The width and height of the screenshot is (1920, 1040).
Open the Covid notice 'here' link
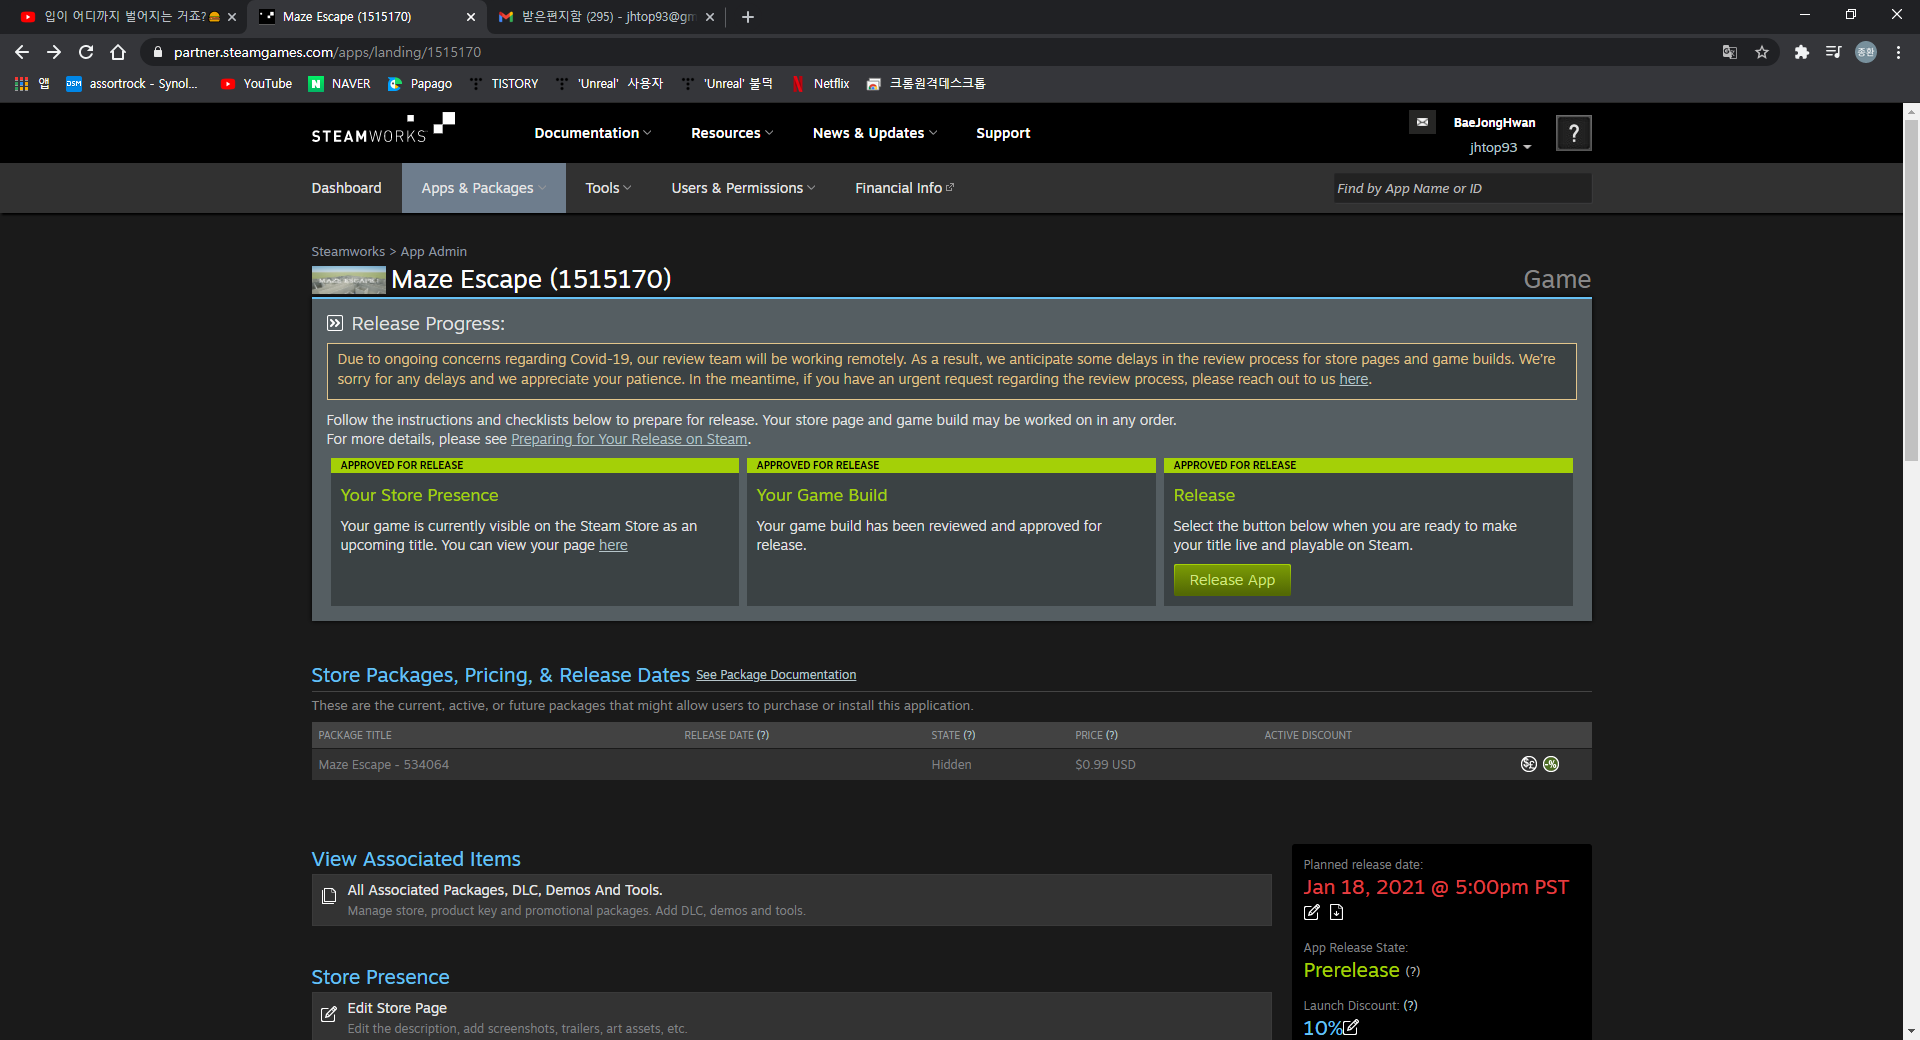pyautogui.click(x=1354, y=379)
